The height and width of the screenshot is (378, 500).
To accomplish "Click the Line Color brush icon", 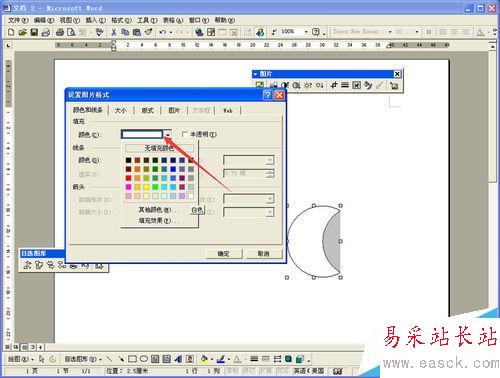I will click(x=221, y=359).
